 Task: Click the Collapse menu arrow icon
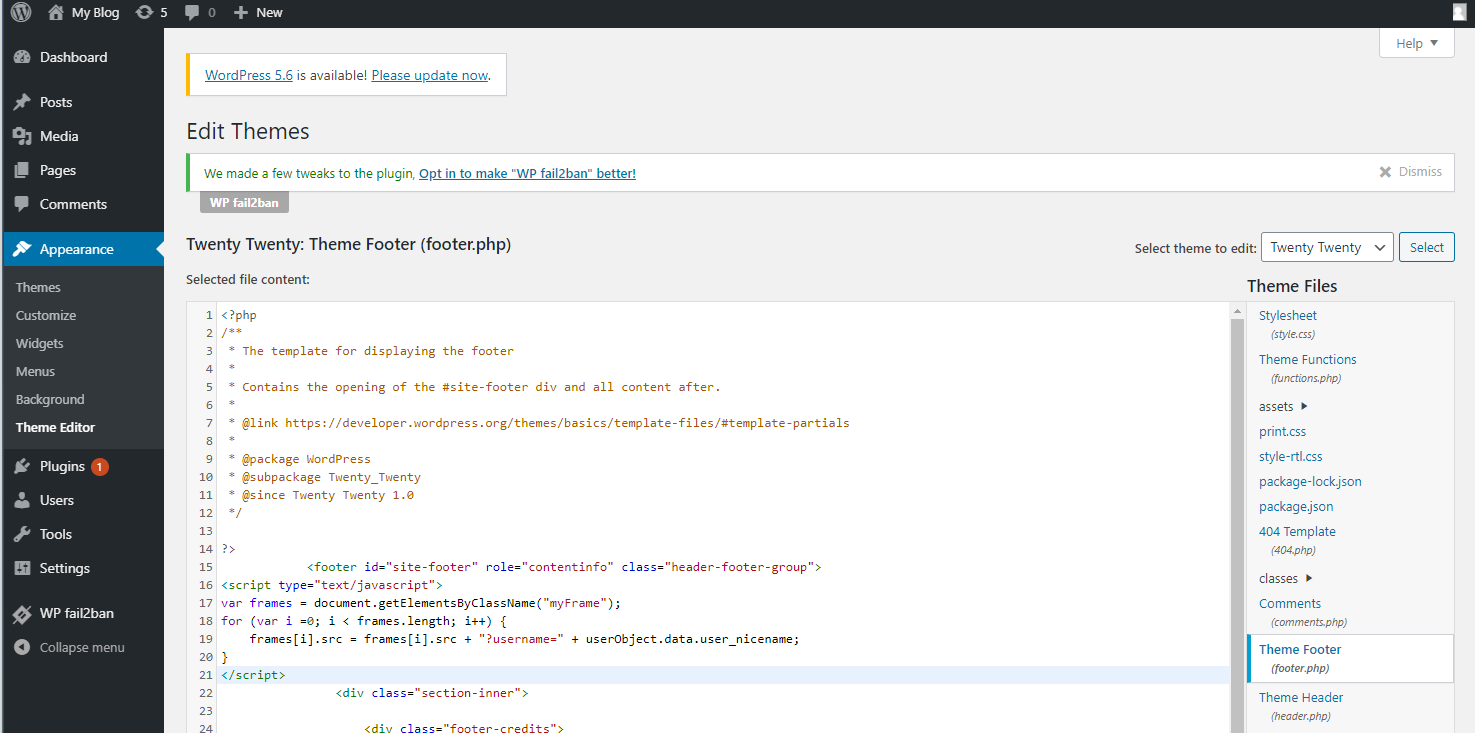tap(22, 647)
